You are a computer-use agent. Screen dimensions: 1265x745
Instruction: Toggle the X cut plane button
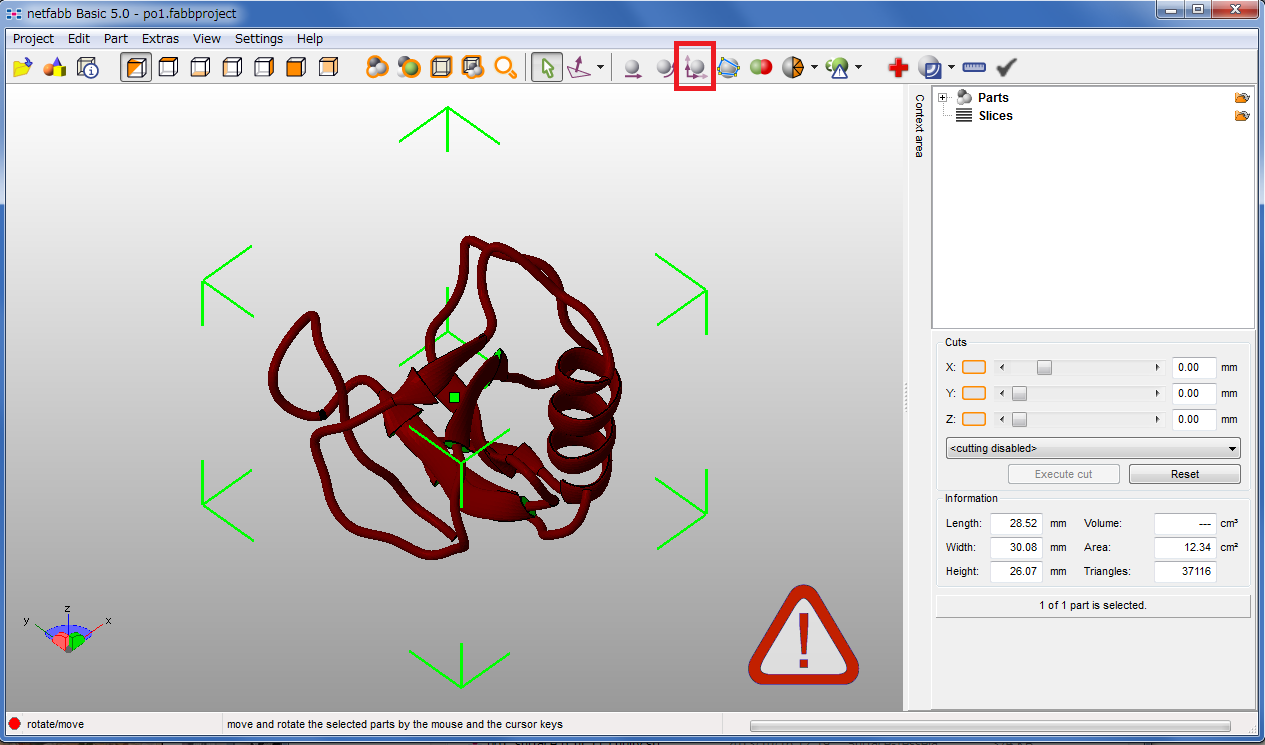tap(973, 368)
